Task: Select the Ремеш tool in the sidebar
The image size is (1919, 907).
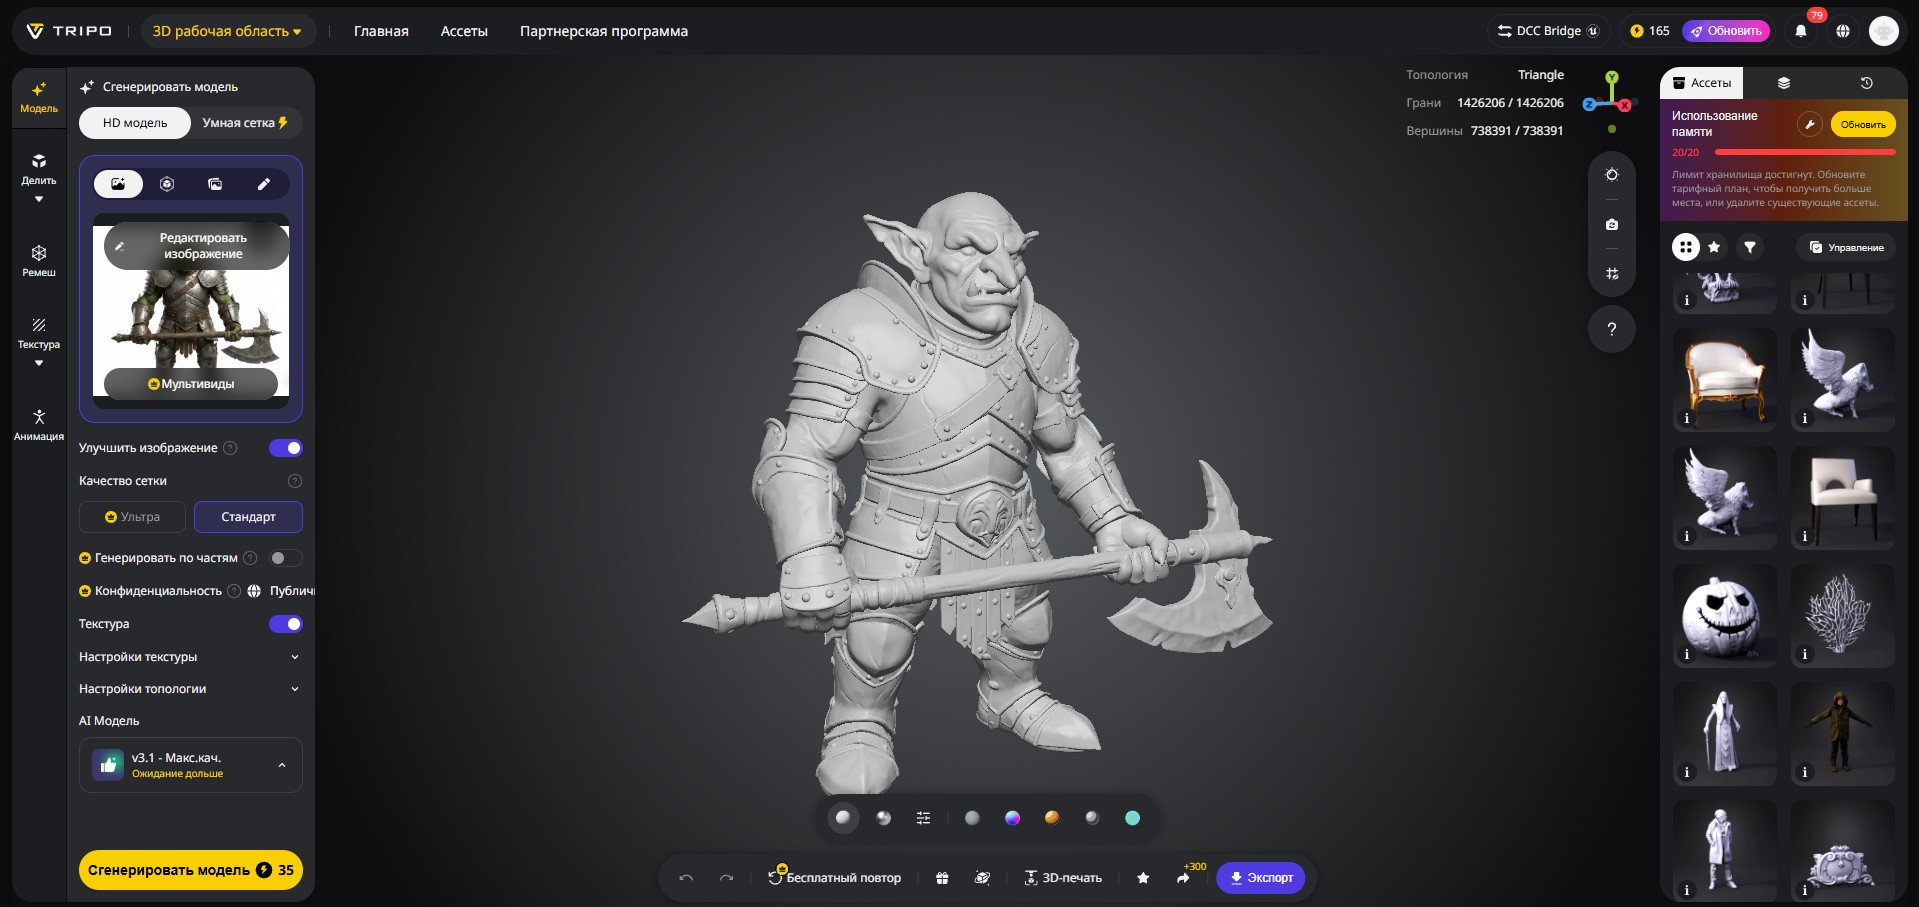Action: coord(39,260)
